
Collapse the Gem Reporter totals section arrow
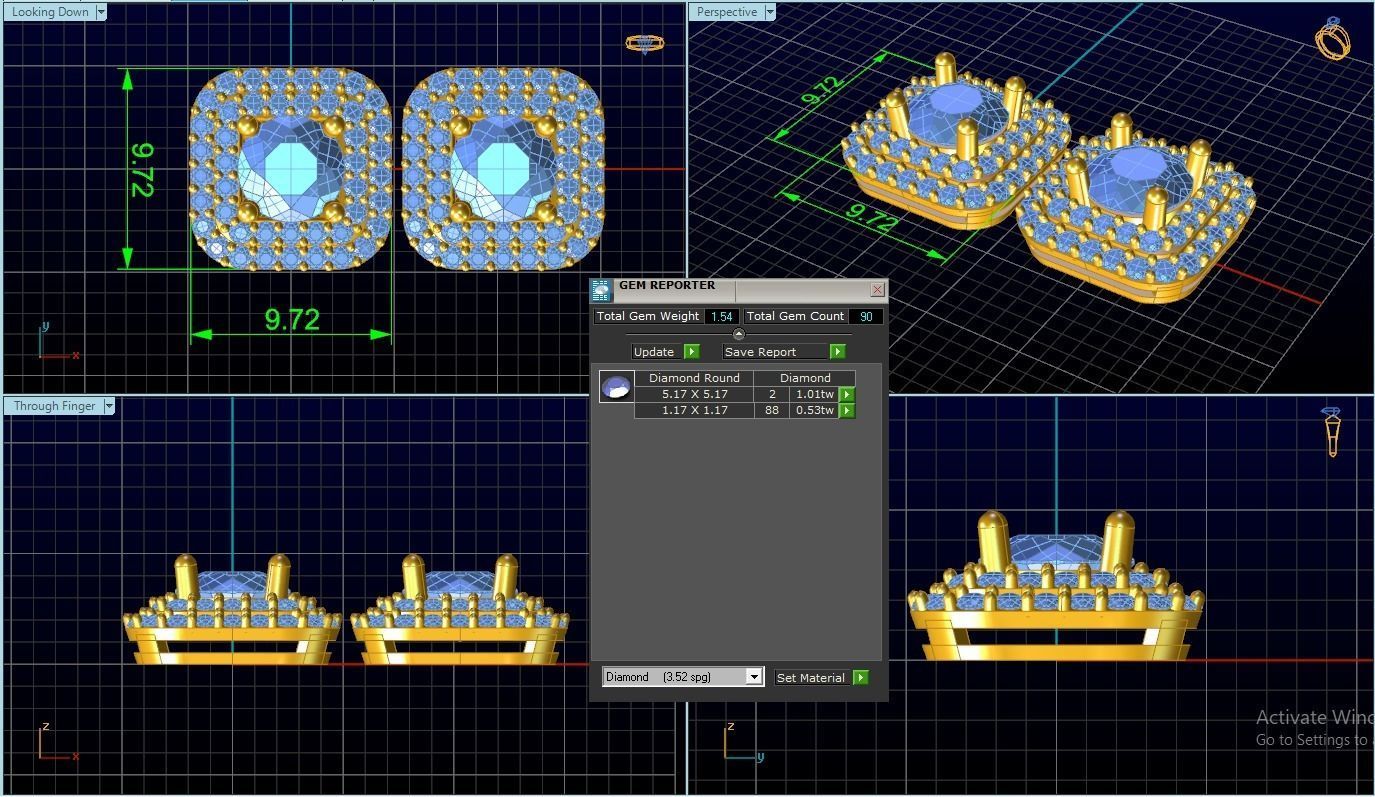[739, 334]
